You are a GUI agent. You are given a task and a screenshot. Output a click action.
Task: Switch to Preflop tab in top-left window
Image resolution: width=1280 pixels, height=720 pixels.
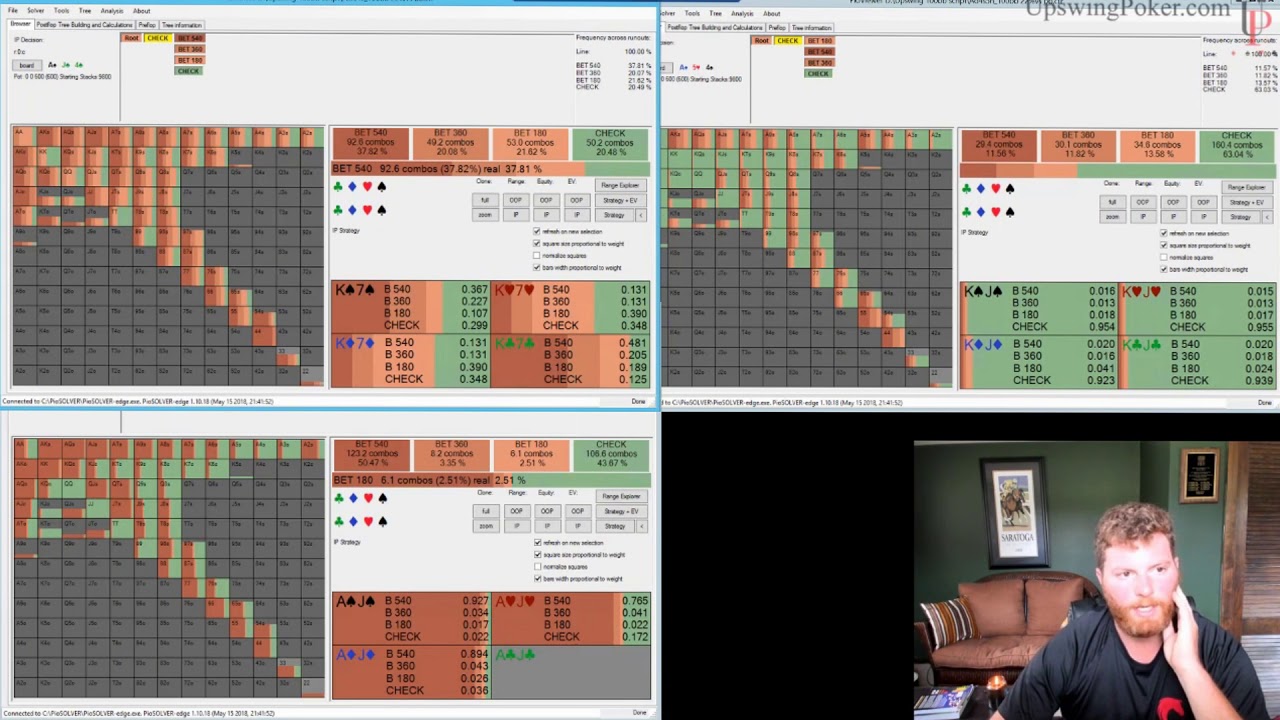click(x=147, y=25)
